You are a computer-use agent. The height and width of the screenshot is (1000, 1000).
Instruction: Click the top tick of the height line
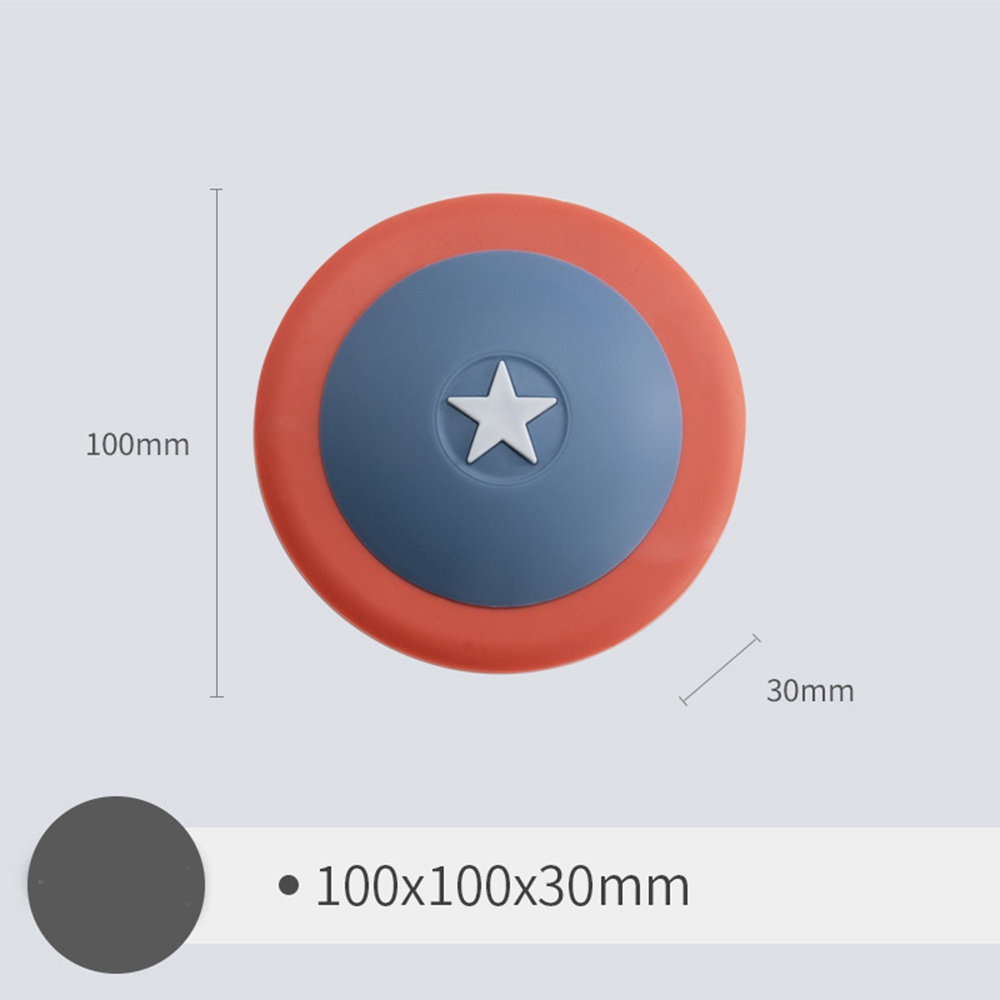(x=217, y=189)
